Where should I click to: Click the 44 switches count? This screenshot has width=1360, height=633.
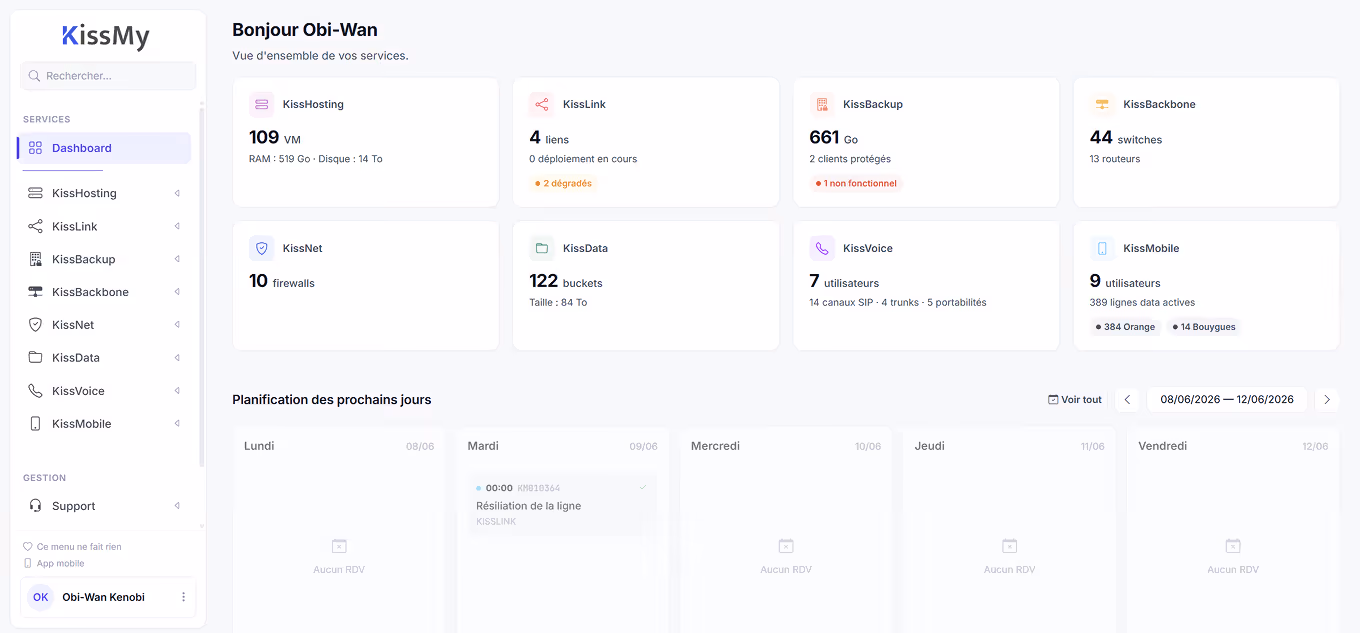click(x=1126, y=138)
